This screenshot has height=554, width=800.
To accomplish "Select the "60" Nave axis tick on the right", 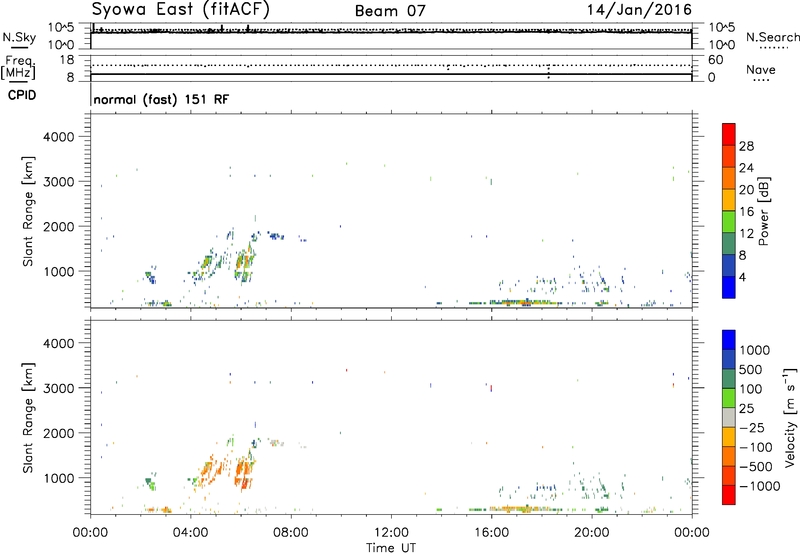I will point(715,60).
